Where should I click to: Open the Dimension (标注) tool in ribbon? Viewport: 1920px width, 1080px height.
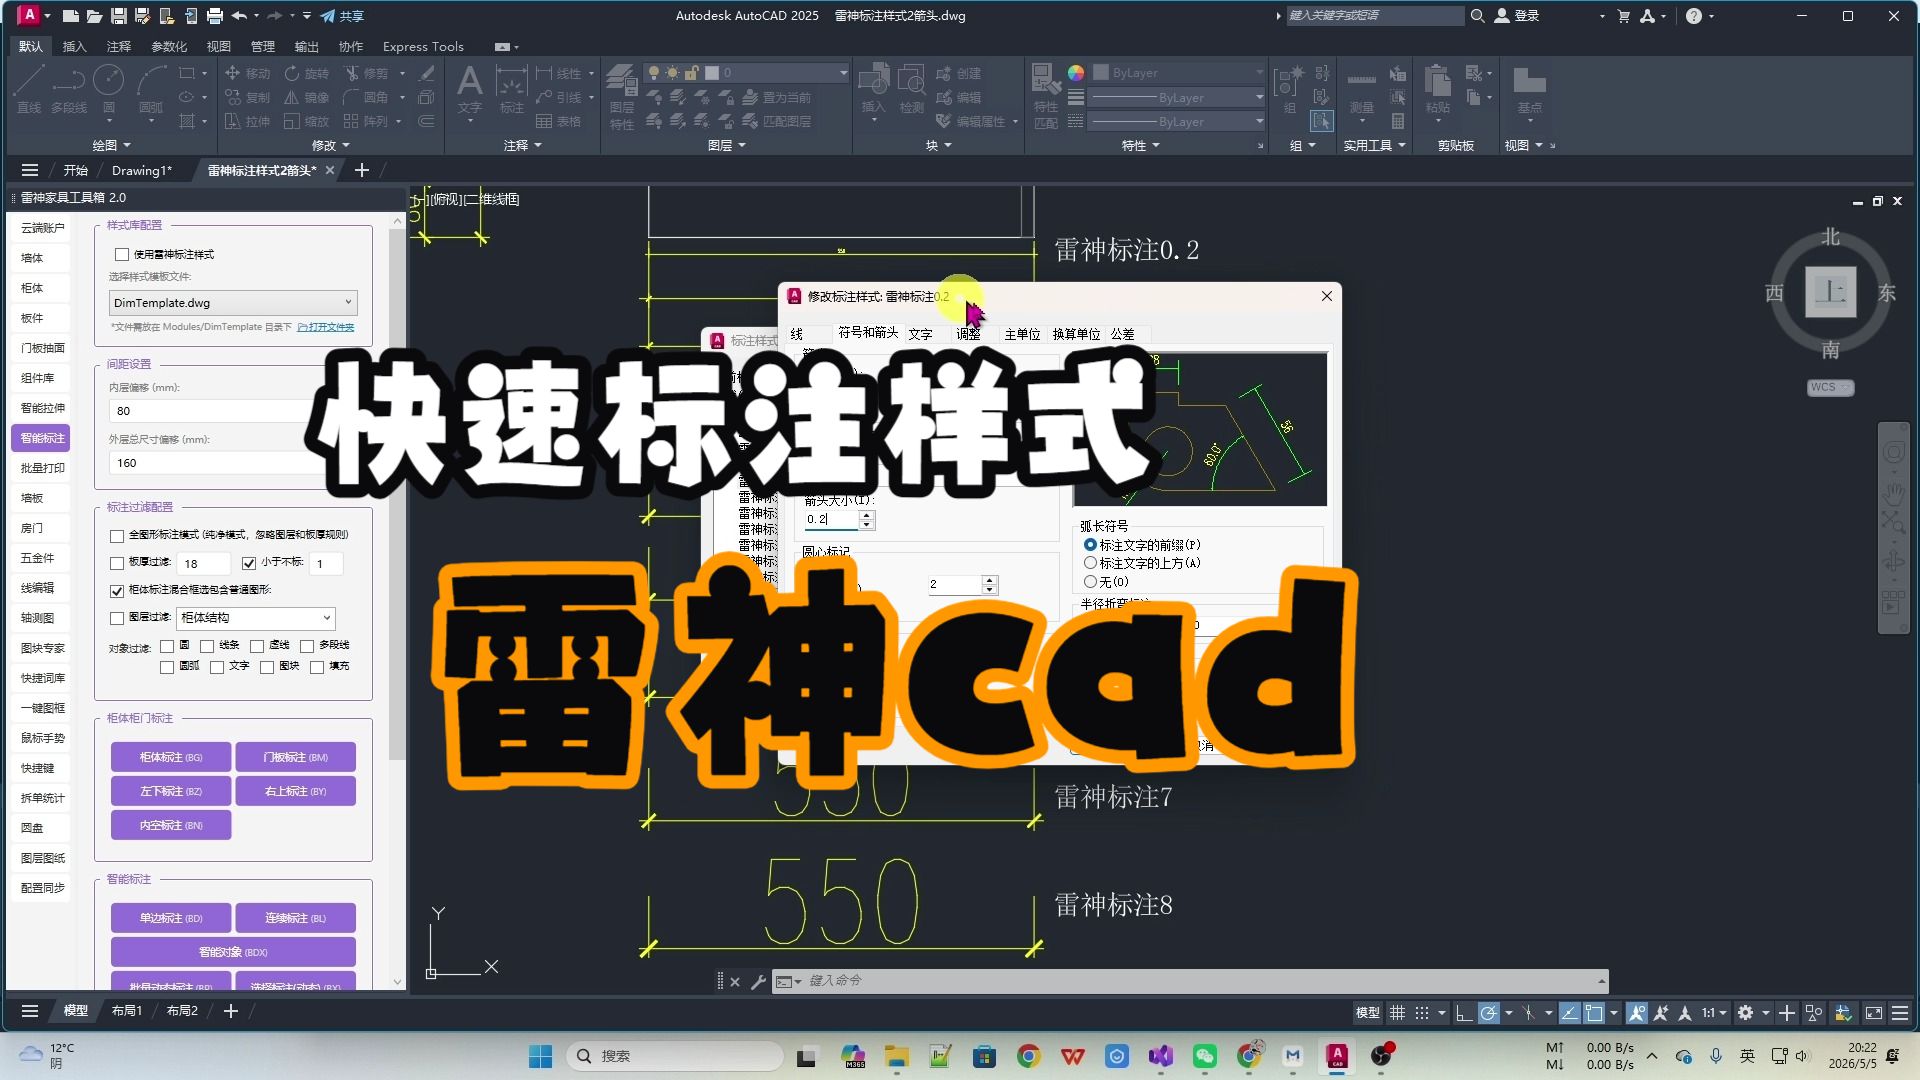coord(512,88)
